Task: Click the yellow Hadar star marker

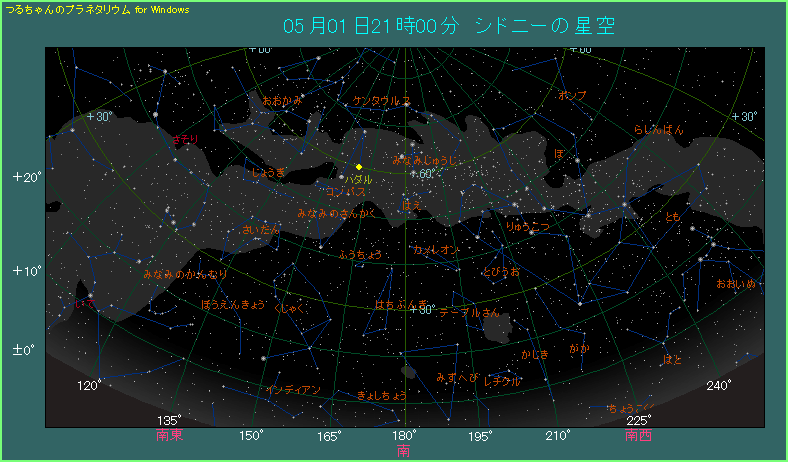Action: pyautogui.click(x=359, y=166)
